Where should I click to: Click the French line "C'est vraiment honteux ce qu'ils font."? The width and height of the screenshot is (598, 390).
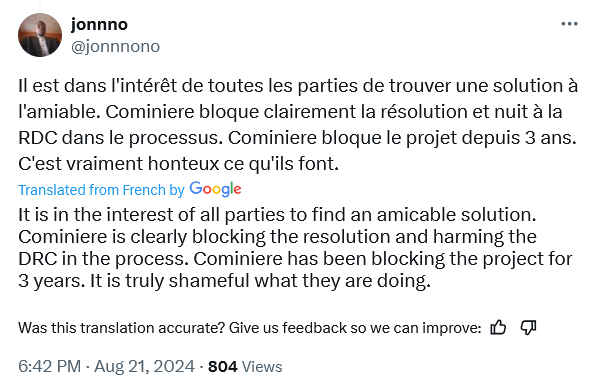coord(178,164)
